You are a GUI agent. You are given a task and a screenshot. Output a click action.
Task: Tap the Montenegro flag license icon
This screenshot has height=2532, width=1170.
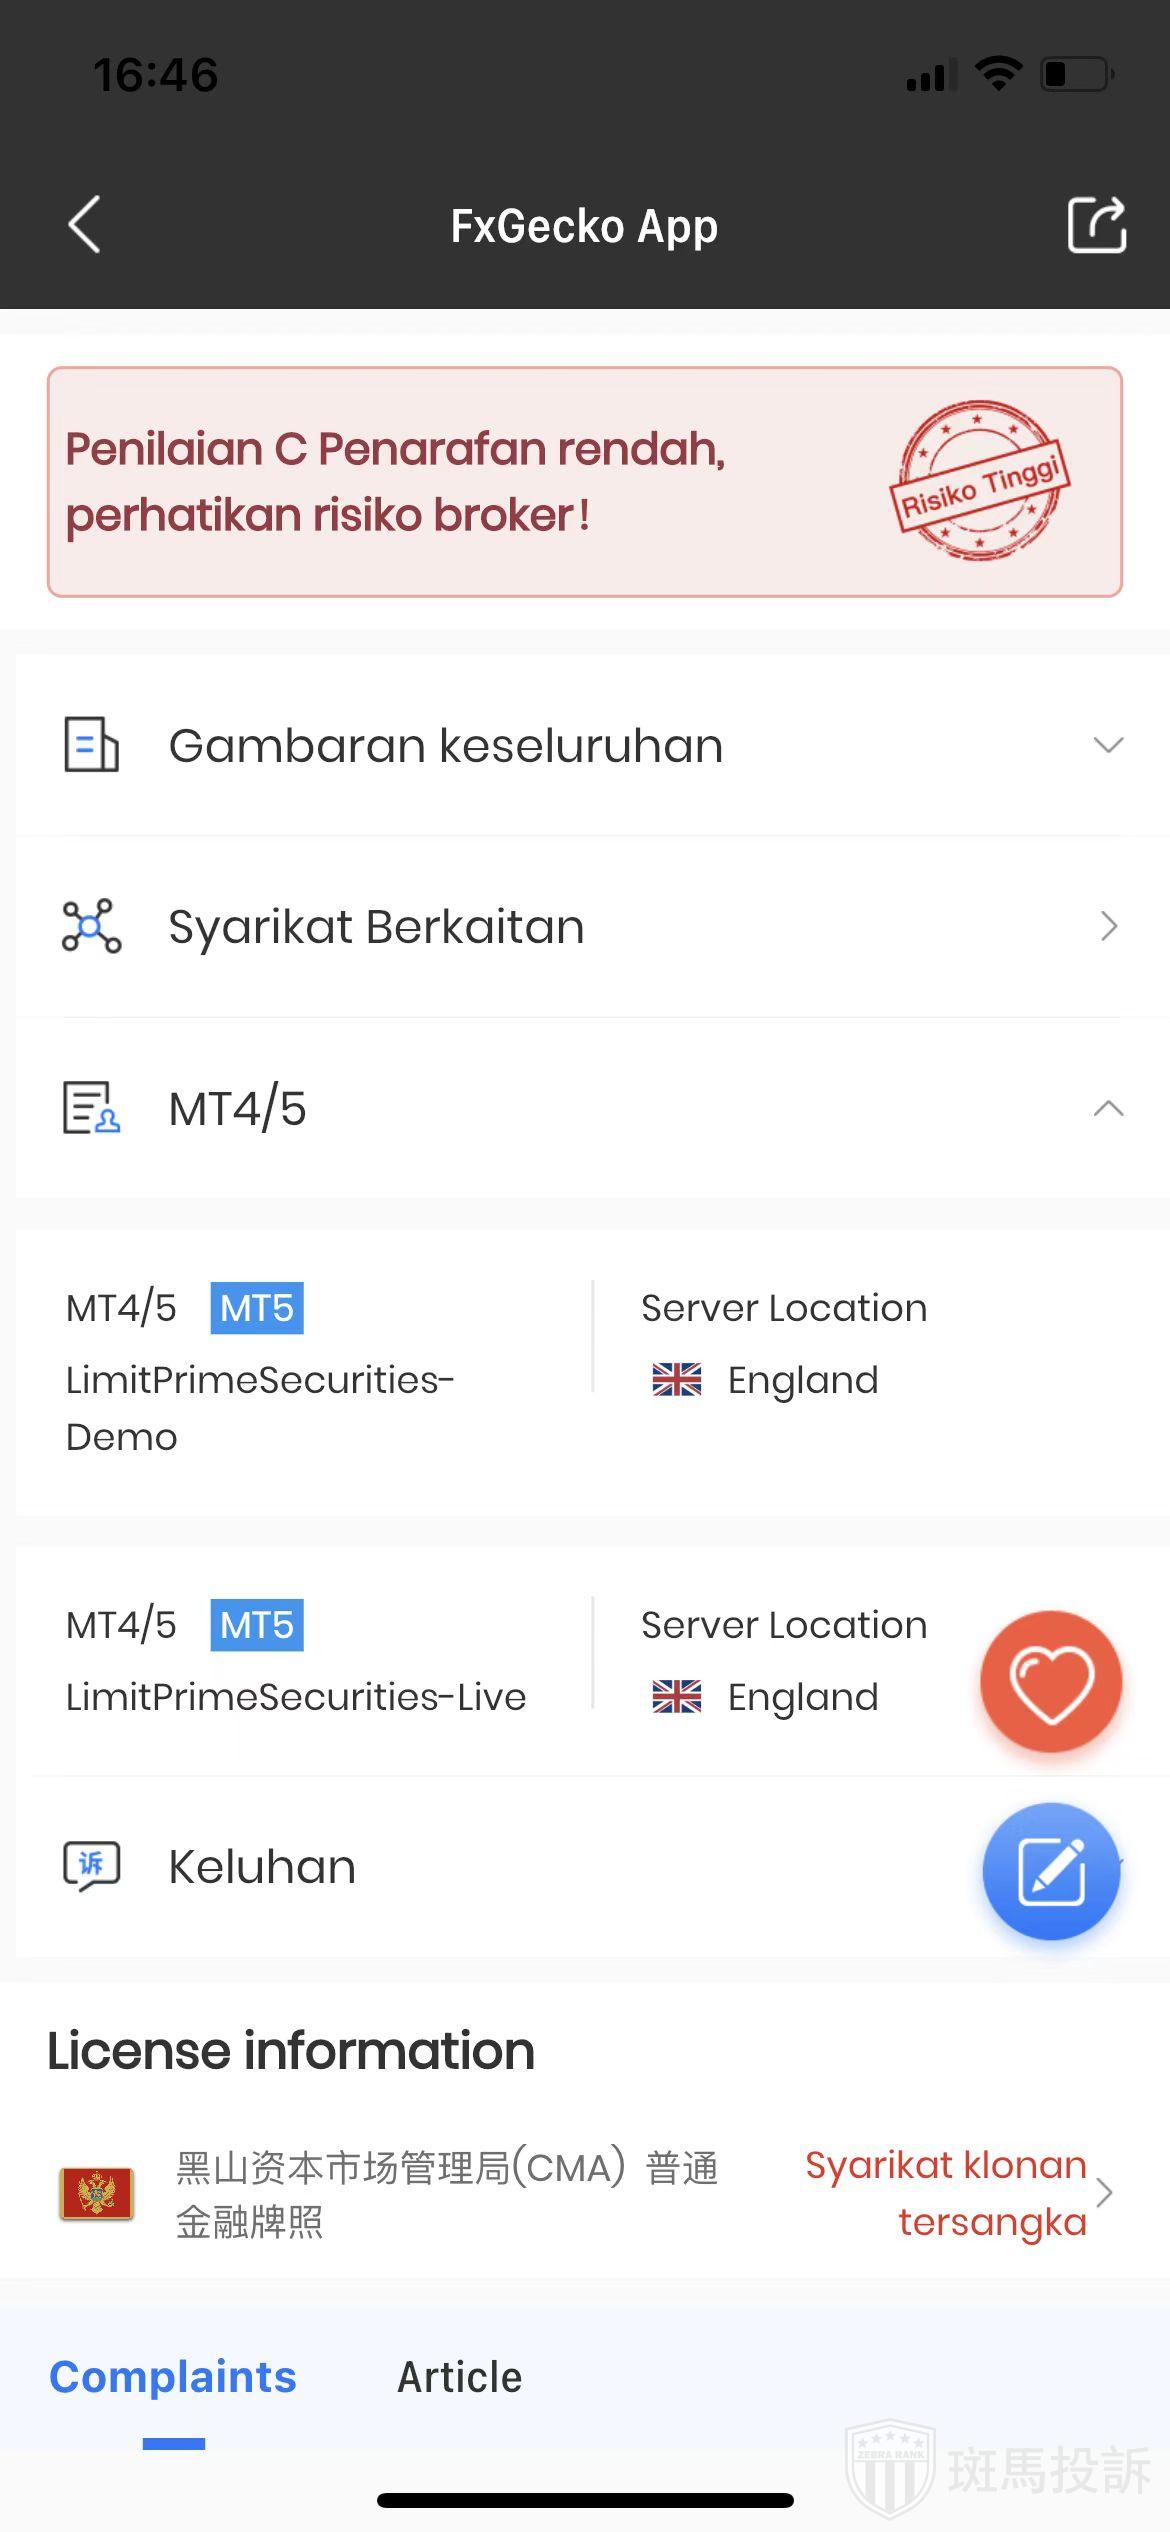click(x=96, y=2194)
